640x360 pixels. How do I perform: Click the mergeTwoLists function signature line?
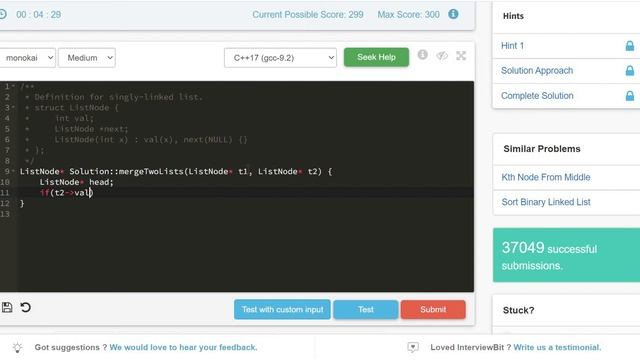click(176, 171)
